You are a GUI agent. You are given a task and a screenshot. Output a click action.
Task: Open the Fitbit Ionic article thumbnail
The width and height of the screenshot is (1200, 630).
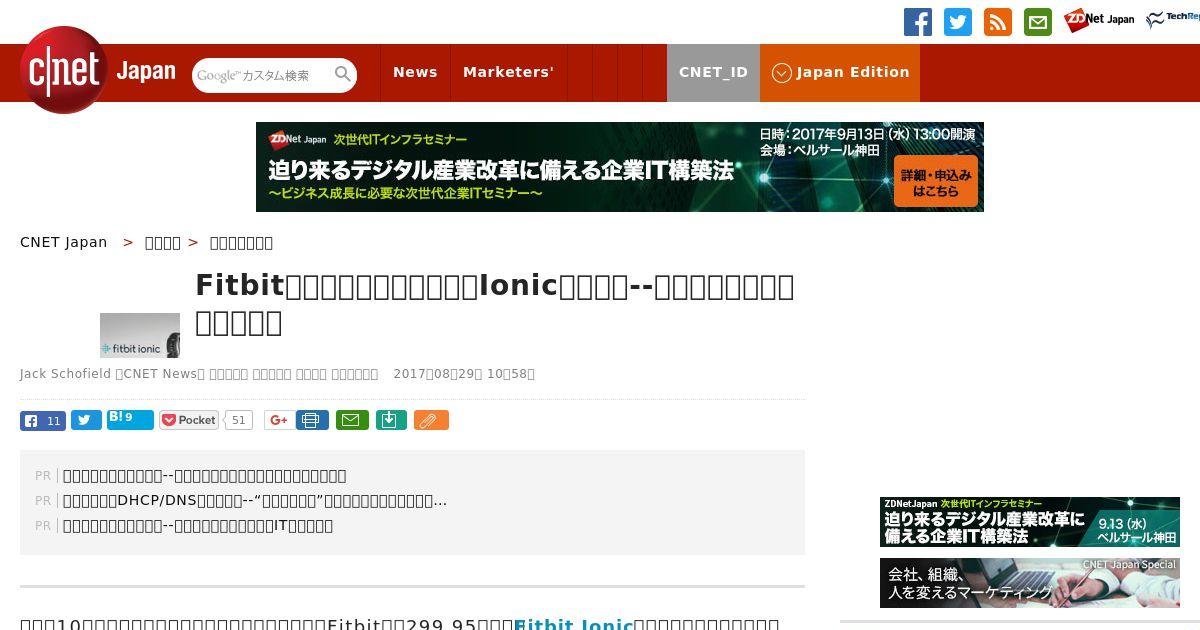coord(140,335)
